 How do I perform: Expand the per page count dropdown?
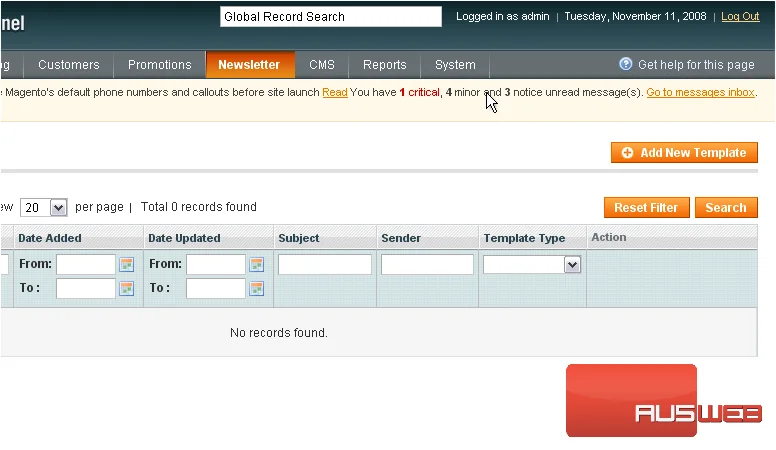[x=43, y=207]
